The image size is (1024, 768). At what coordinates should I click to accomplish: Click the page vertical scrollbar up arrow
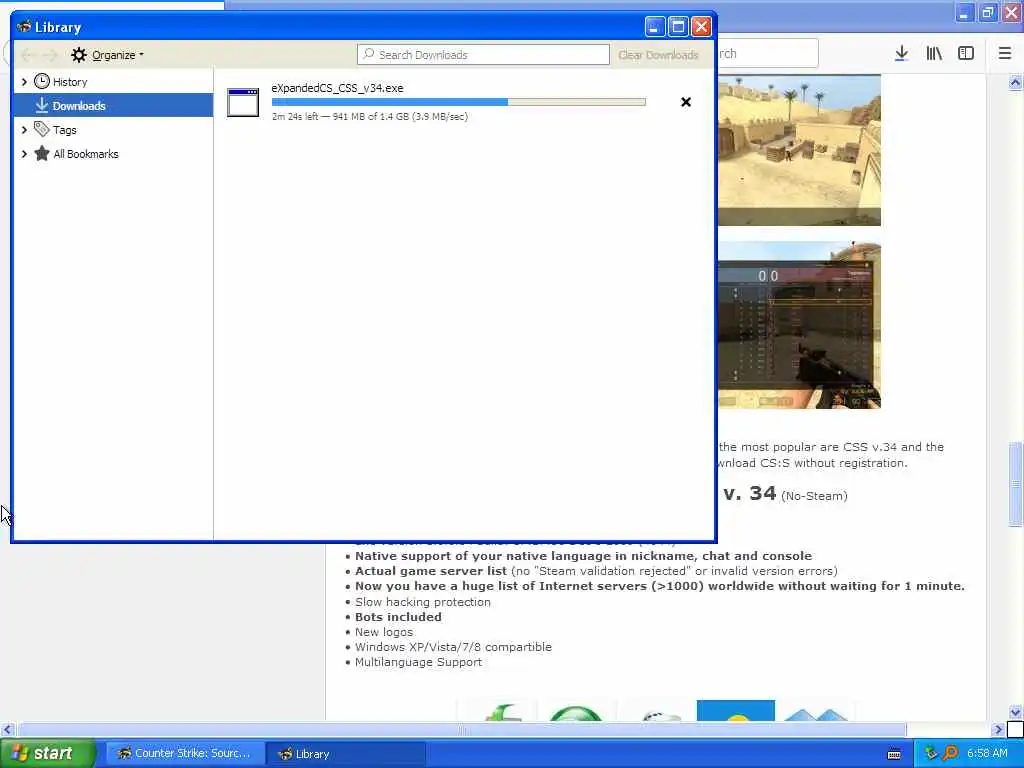pyautogui.click(x=1015, y=82)
